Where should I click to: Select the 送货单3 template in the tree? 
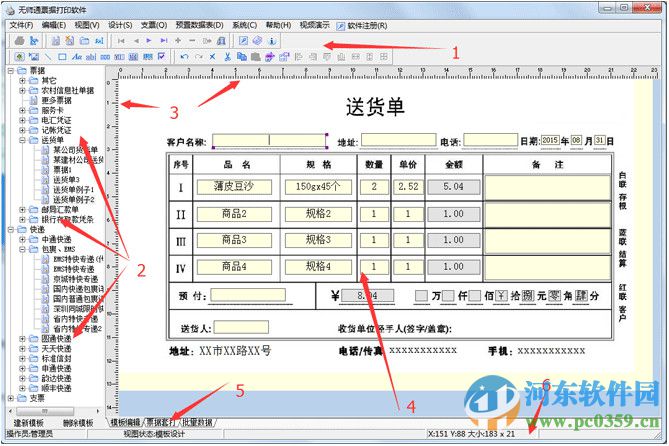(66, 180)
